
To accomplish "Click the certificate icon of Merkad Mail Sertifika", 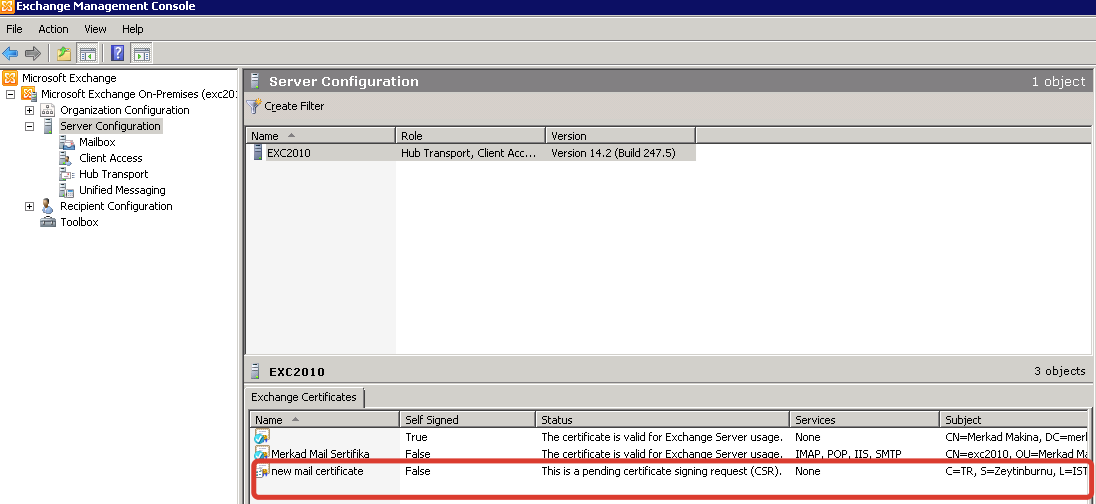I will pyautogui.click(x=262, y=454).
